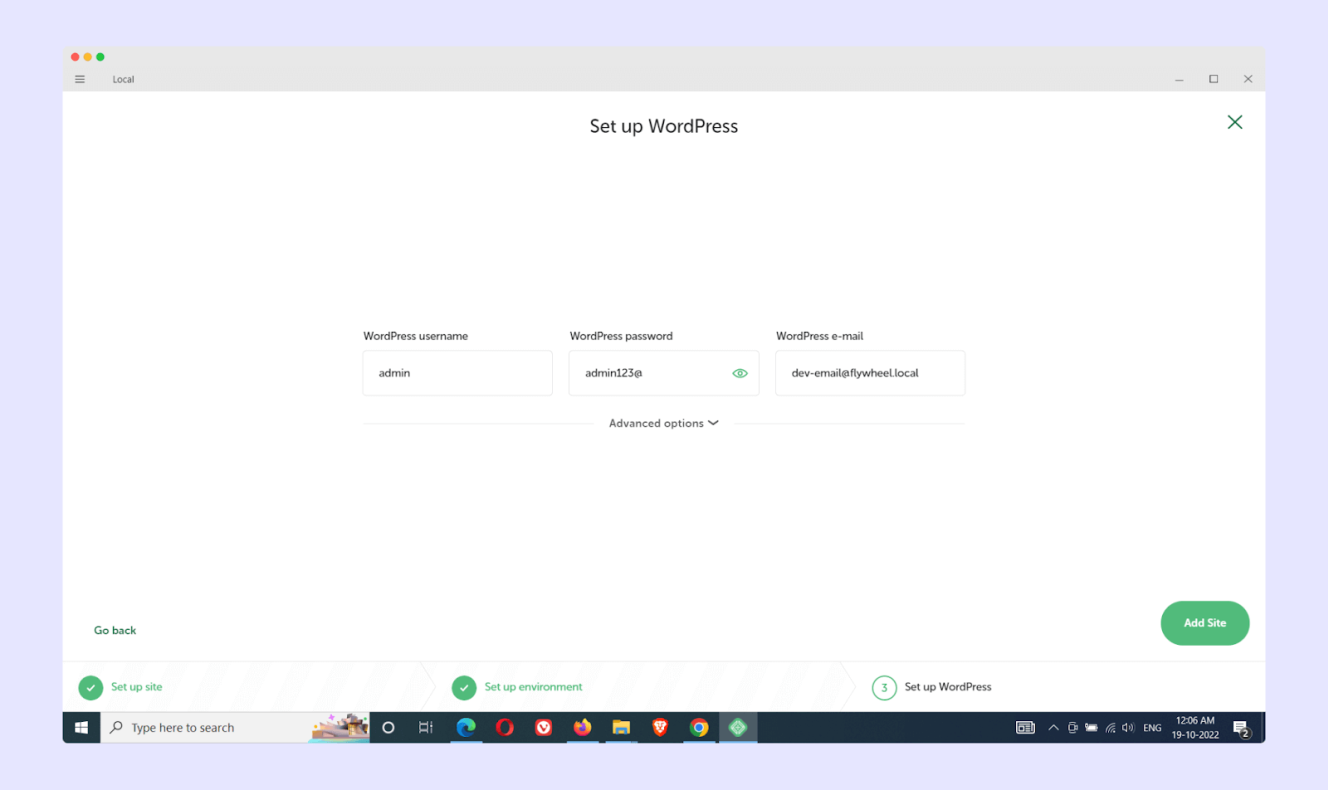Open the Windows notification center

point(1241,728)
